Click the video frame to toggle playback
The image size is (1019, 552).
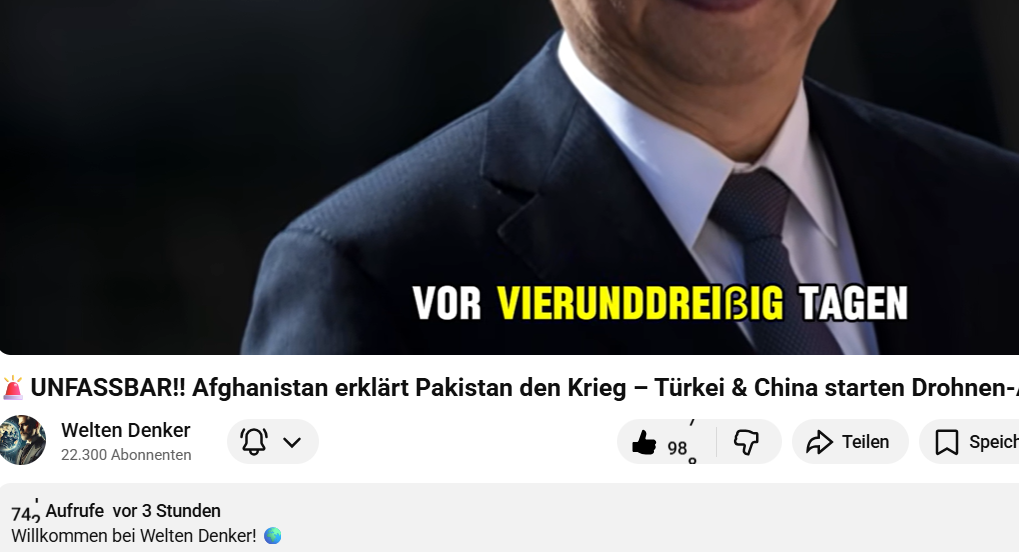coord(510,177)
